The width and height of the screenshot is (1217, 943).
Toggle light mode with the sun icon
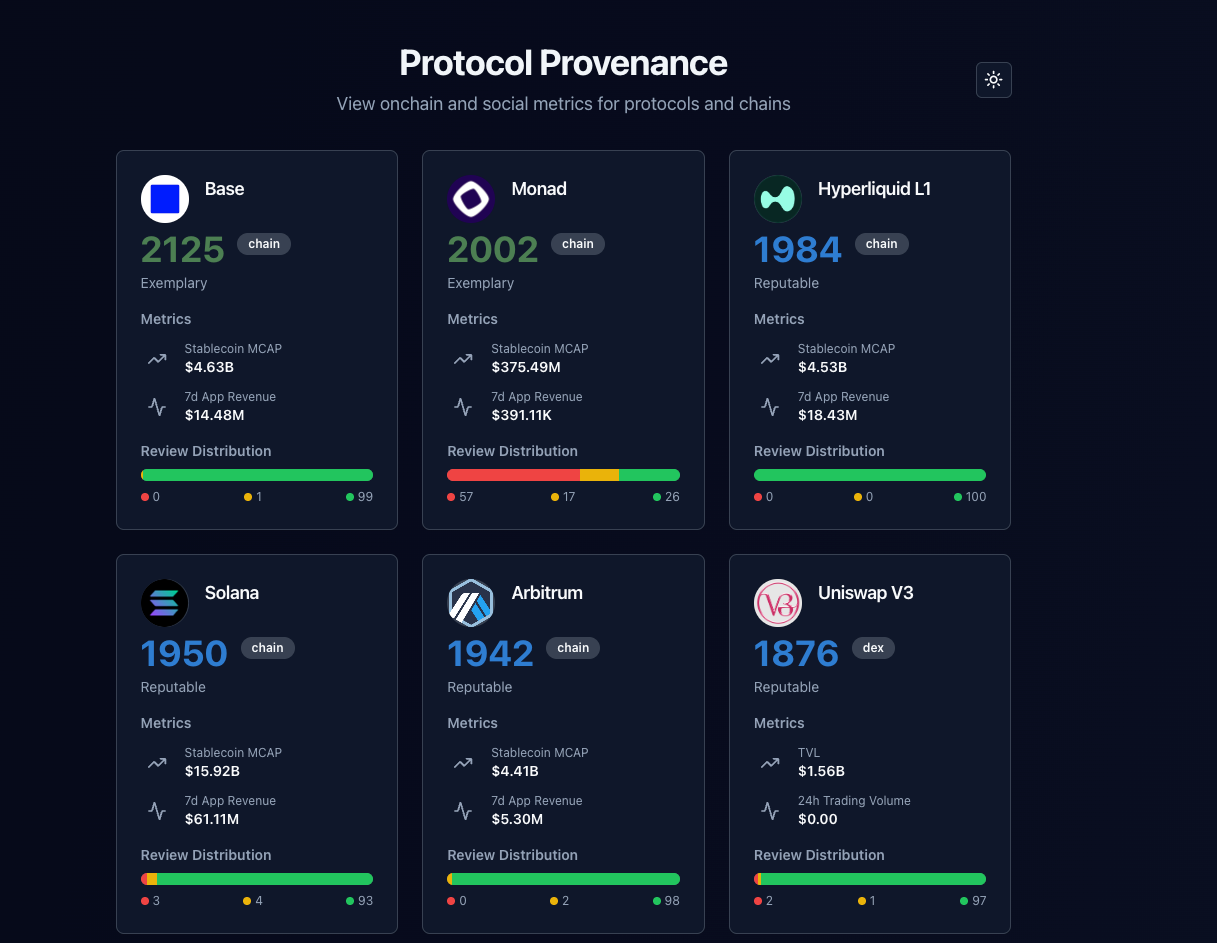993,79
